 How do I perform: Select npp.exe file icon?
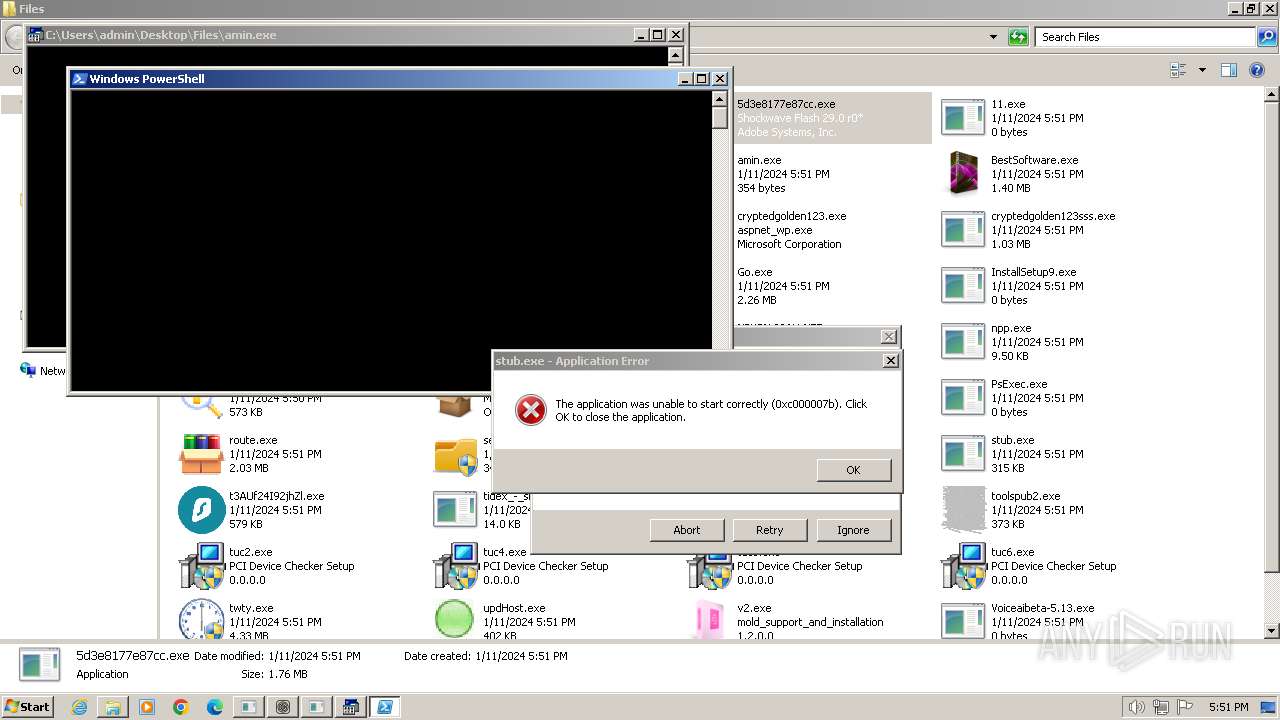pyautogui.click(x=963, y=342)
